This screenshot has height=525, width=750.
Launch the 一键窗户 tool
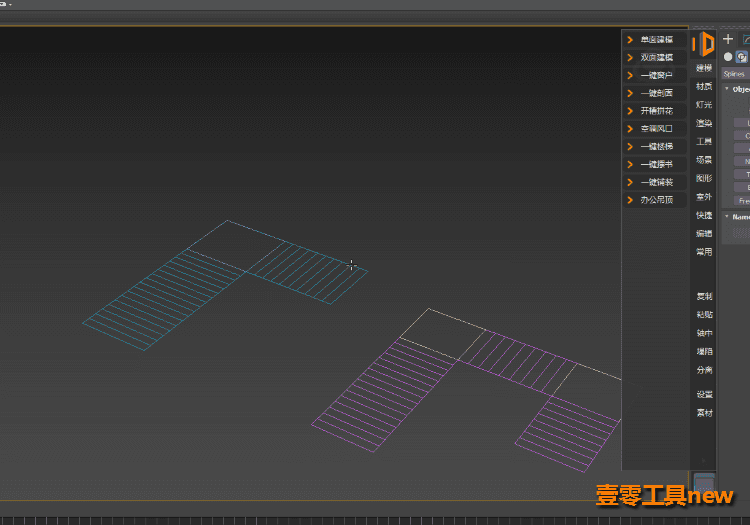pos(655,75)
